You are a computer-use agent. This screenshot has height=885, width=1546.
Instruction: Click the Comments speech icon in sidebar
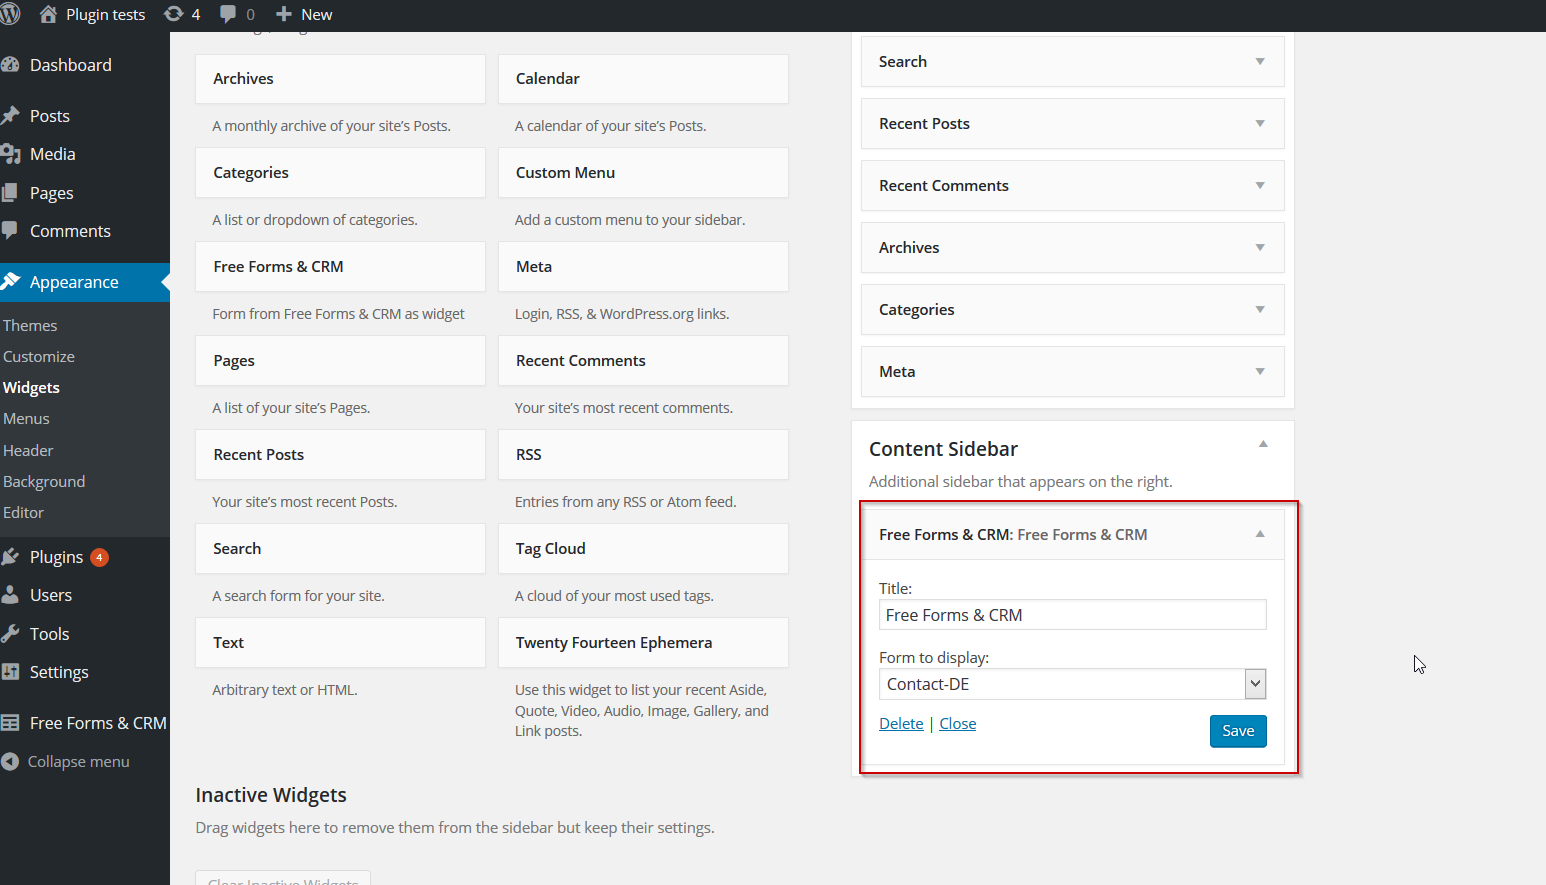tap(10, 231)
